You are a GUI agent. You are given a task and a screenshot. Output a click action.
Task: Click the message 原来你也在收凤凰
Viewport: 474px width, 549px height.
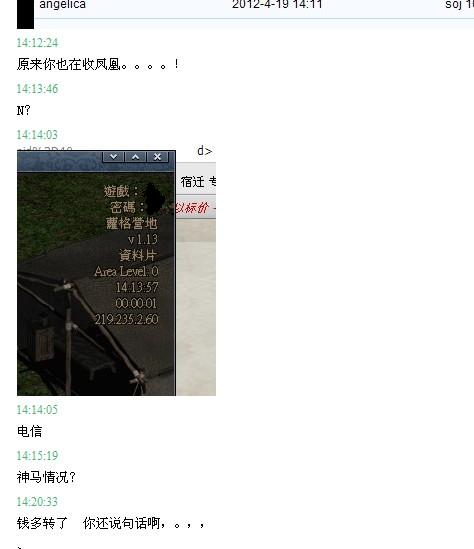(x=98, y=64)
